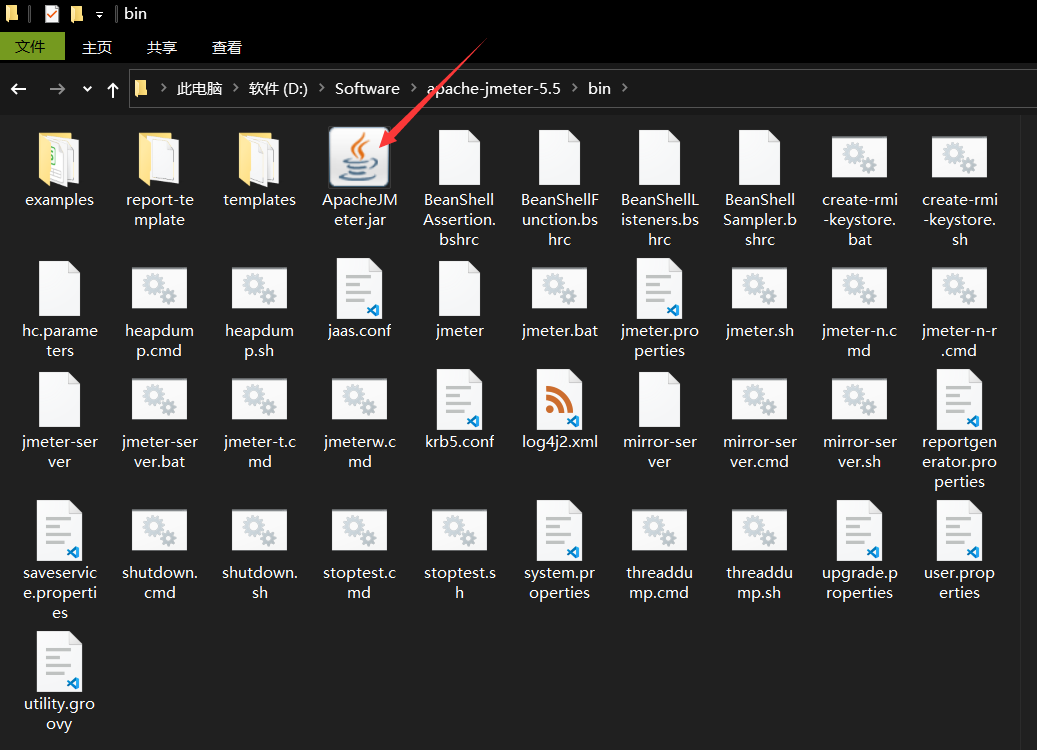Select the jmeter-server.bat icon
This screenshot has width=1037, height=750.
pos(159,399)
